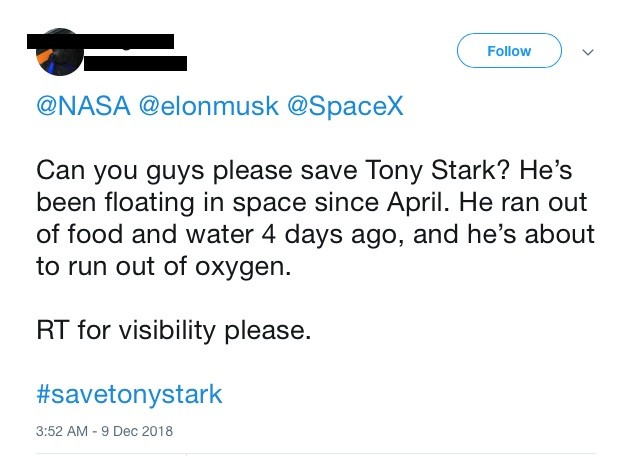Click the #savetonystark hashtag

pyautogui.click(x=129, y=393)
